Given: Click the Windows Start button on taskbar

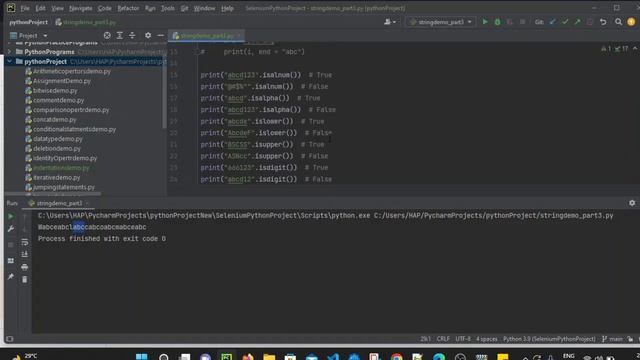Looking at the screenshot, I should [x=142, y=357].
